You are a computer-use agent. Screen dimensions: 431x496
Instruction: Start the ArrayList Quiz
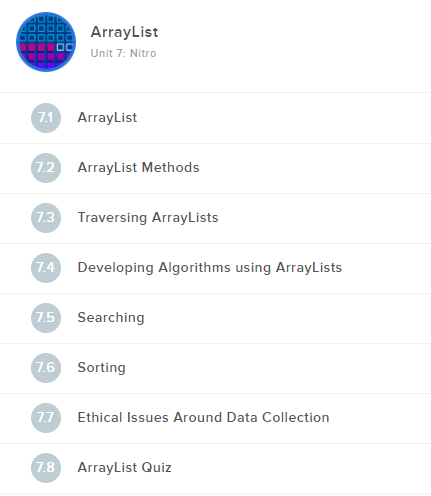[124, 468]
